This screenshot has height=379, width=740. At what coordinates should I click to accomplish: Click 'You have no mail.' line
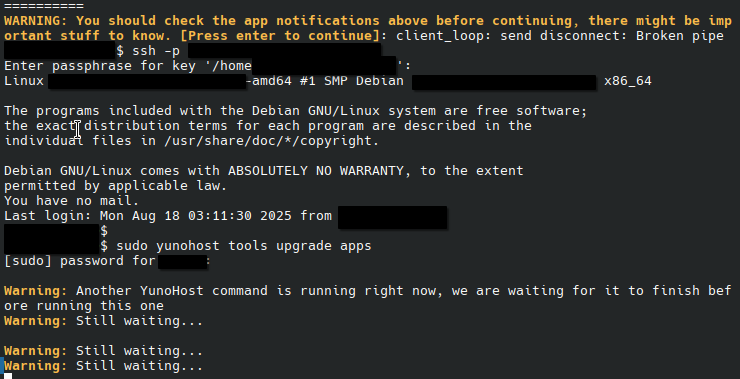[x=72, y=201]
